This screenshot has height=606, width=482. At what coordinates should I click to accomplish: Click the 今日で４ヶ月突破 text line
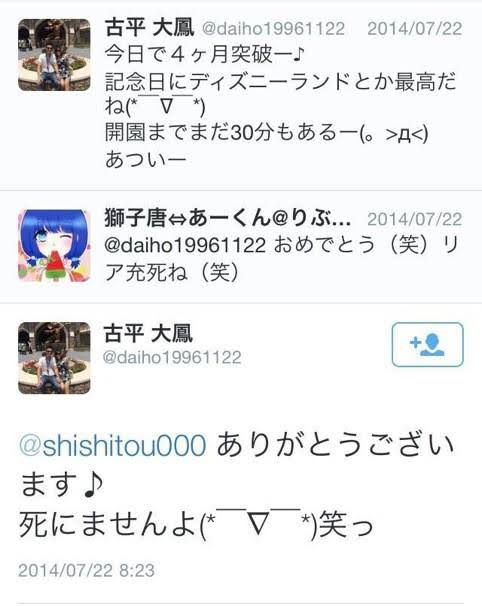205,54
